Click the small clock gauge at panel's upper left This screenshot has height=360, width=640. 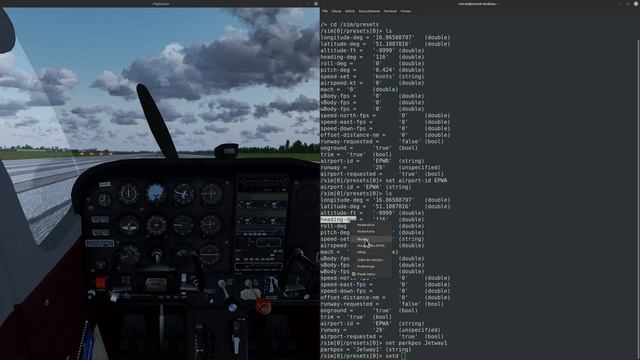click(x=104, y=200)
